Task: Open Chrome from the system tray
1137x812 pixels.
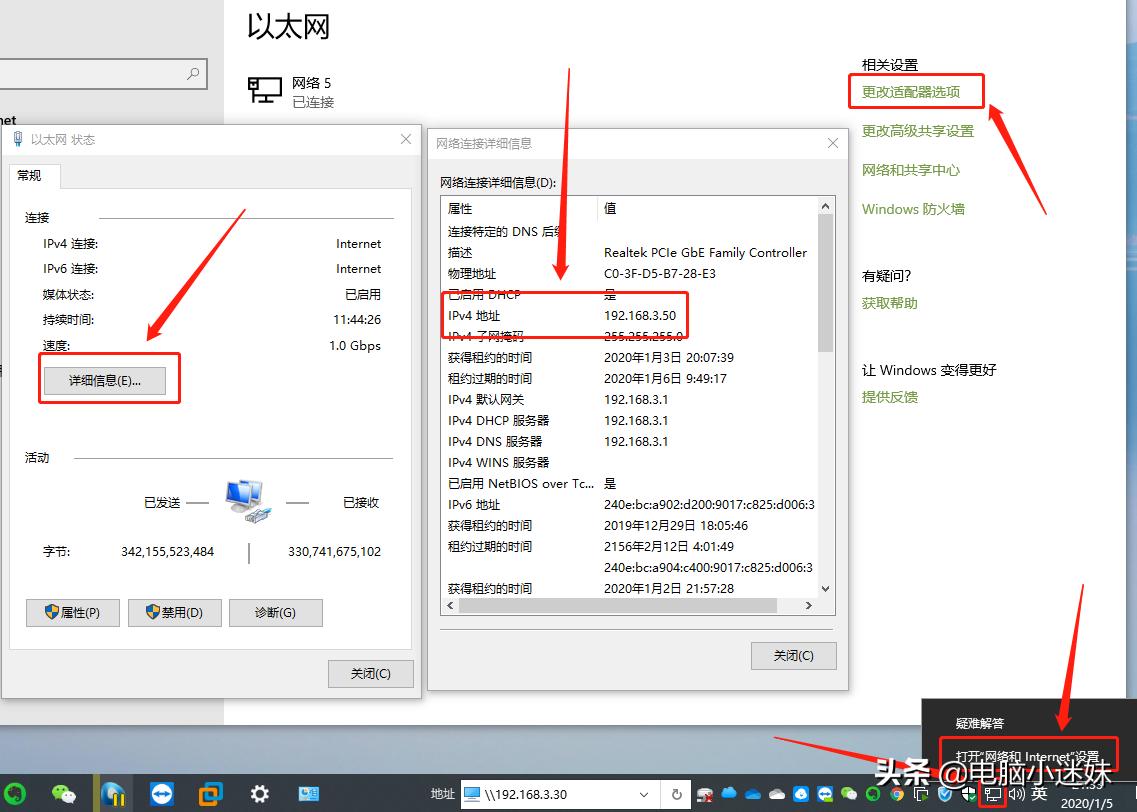Action: tap(897, 793)
